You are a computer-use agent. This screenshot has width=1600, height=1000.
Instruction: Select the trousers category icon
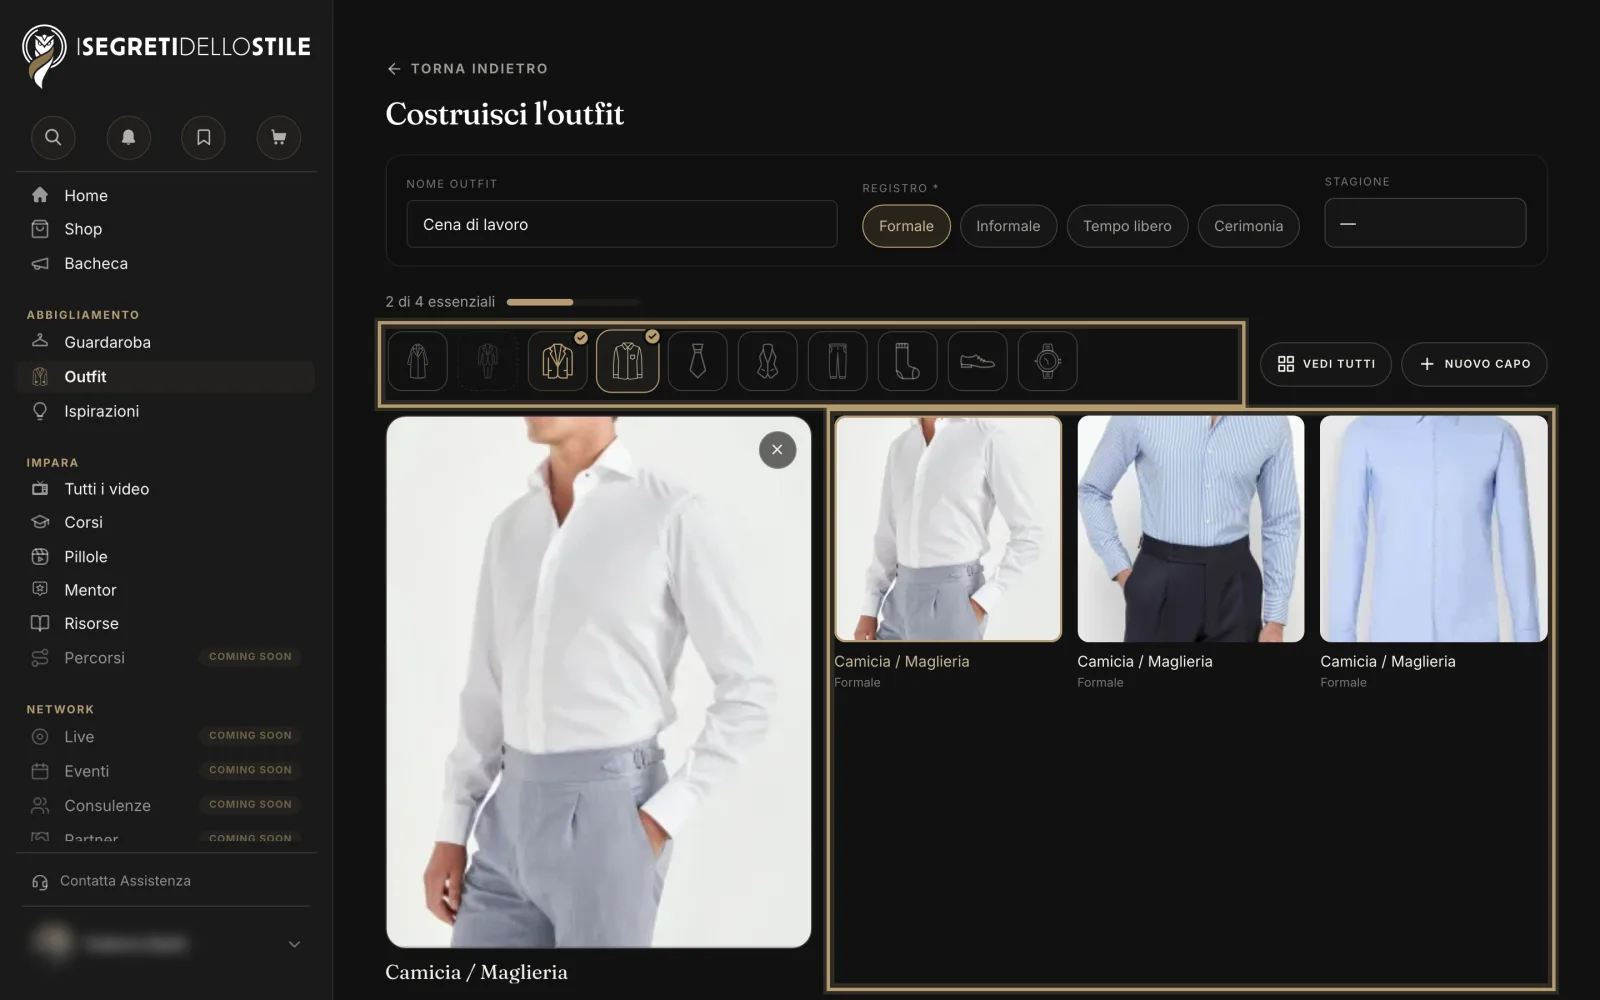[x=837, y=361]
